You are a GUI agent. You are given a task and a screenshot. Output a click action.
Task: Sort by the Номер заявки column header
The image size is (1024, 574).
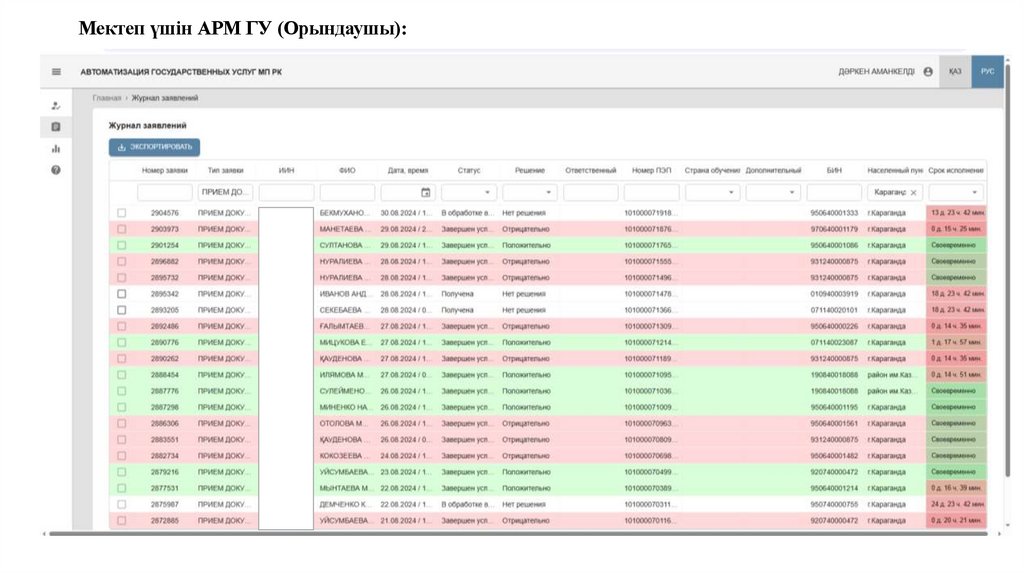pos(165,170)
